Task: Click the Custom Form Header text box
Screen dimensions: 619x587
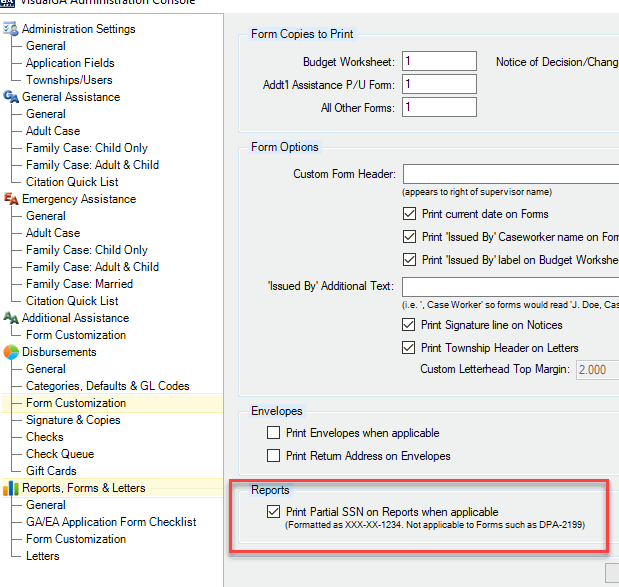Action: 511,174
